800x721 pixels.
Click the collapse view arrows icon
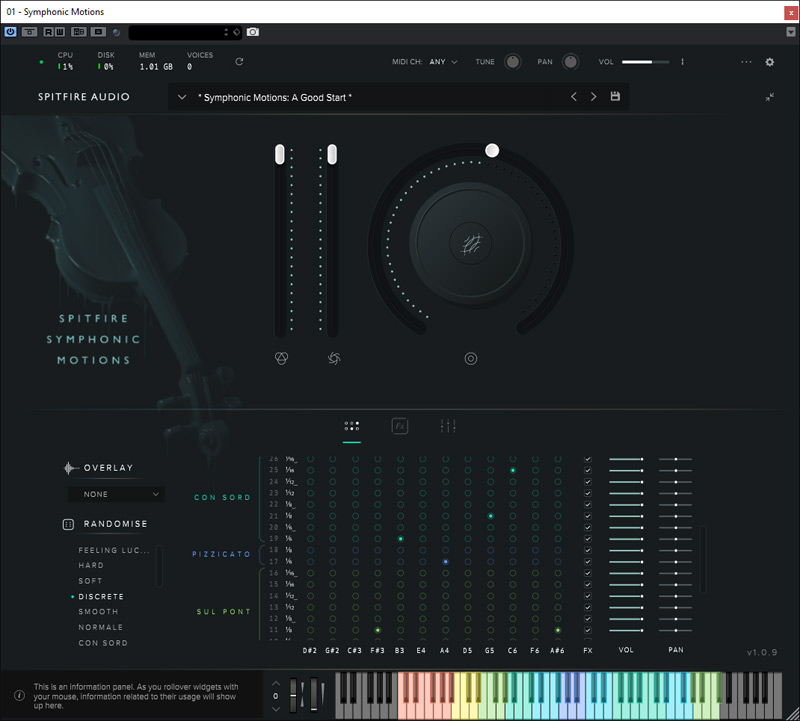(770, 97)
